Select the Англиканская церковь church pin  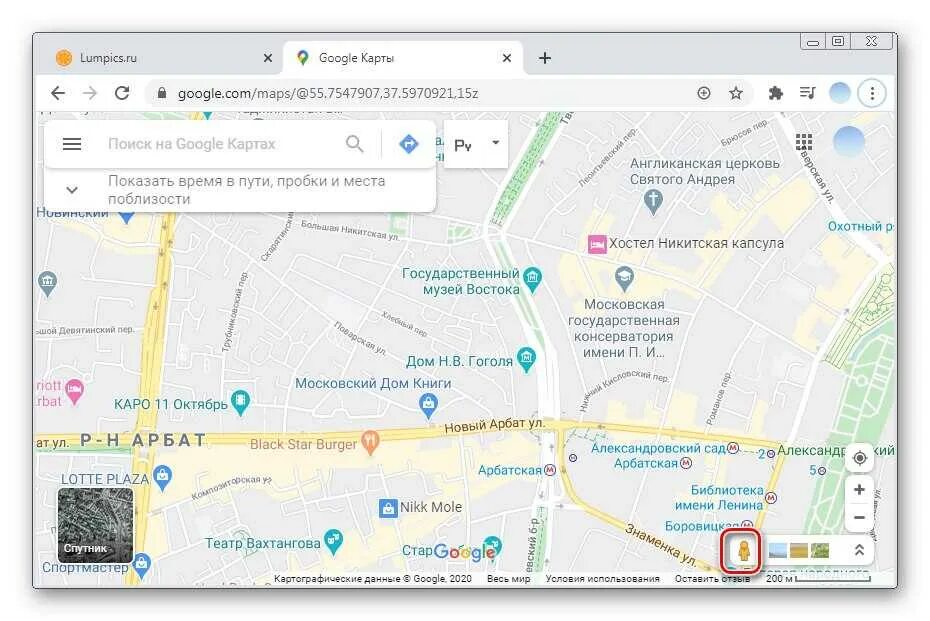653,200
